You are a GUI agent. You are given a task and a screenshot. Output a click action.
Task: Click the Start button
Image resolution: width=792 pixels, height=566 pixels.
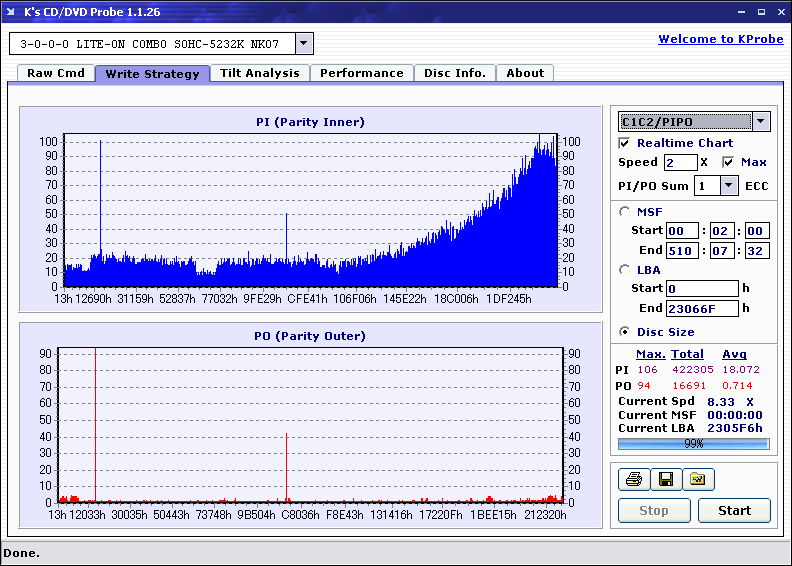734,510
